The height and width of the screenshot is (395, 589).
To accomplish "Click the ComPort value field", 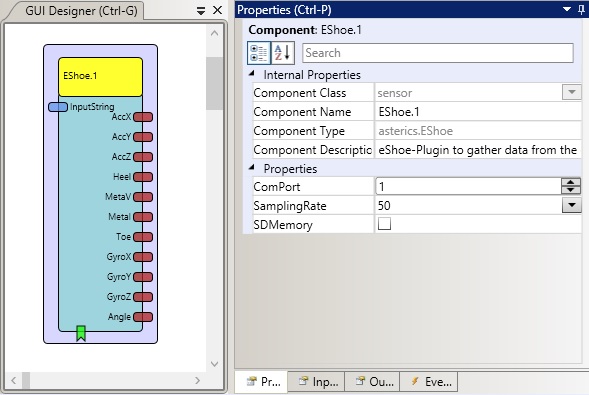I will (468, 187).
